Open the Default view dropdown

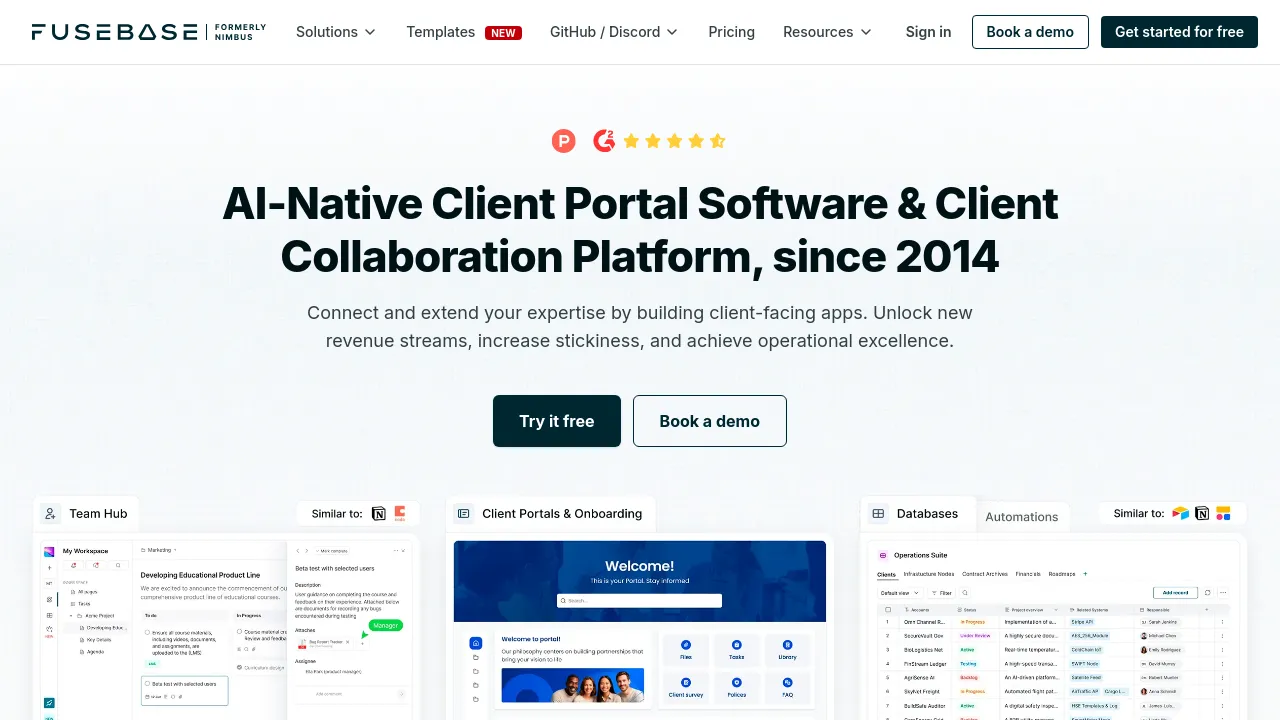899,593
